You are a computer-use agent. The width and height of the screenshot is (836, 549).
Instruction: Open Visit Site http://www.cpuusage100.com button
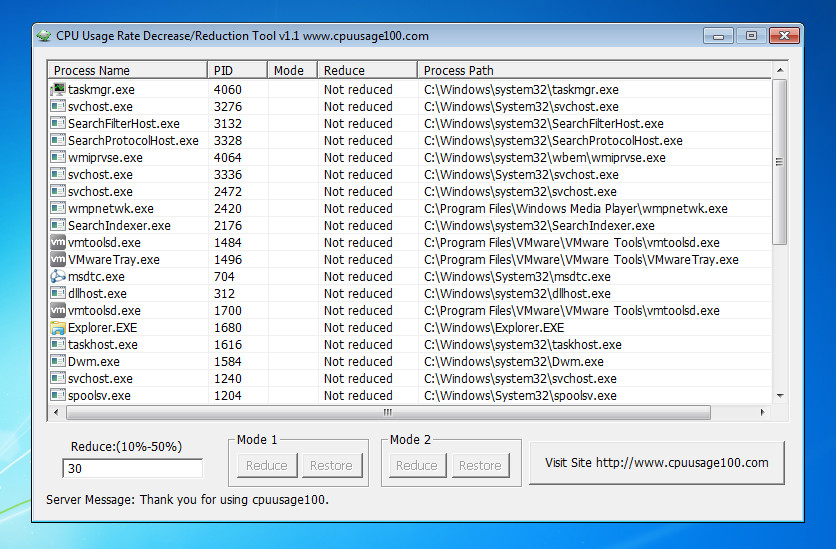[657, 463]
